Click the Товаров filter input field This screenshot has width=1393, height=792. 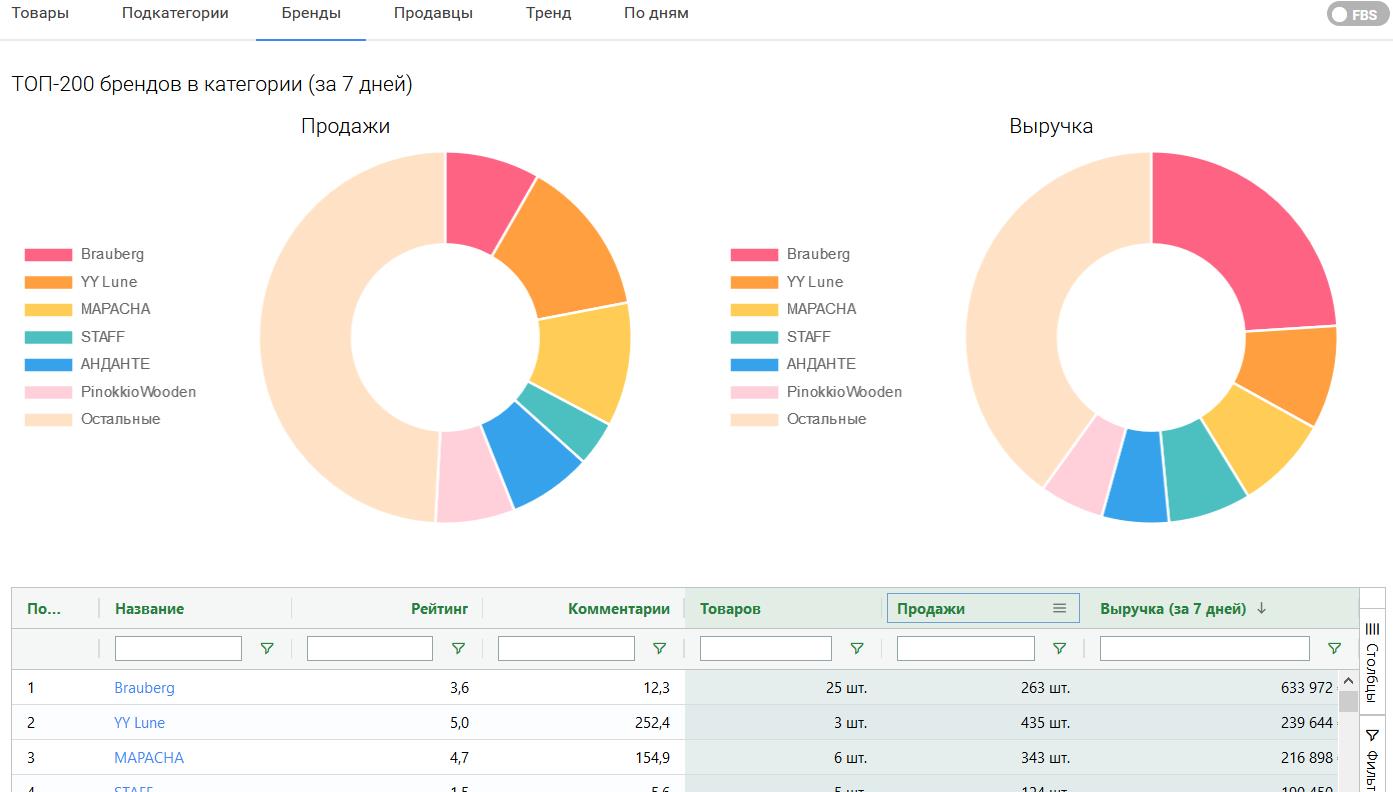click(x=766, y=648)
